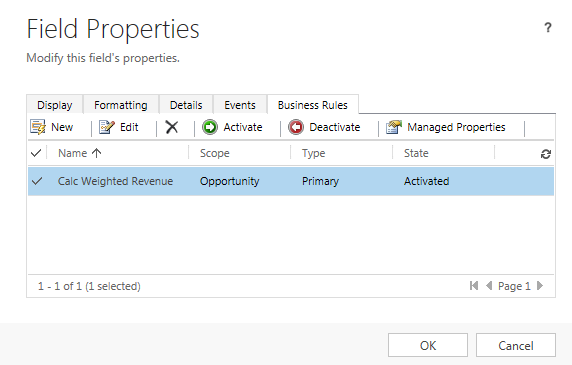Refresh the business rules grid
The width and height of the screenshot is (572, 365).
pos(546,154)
